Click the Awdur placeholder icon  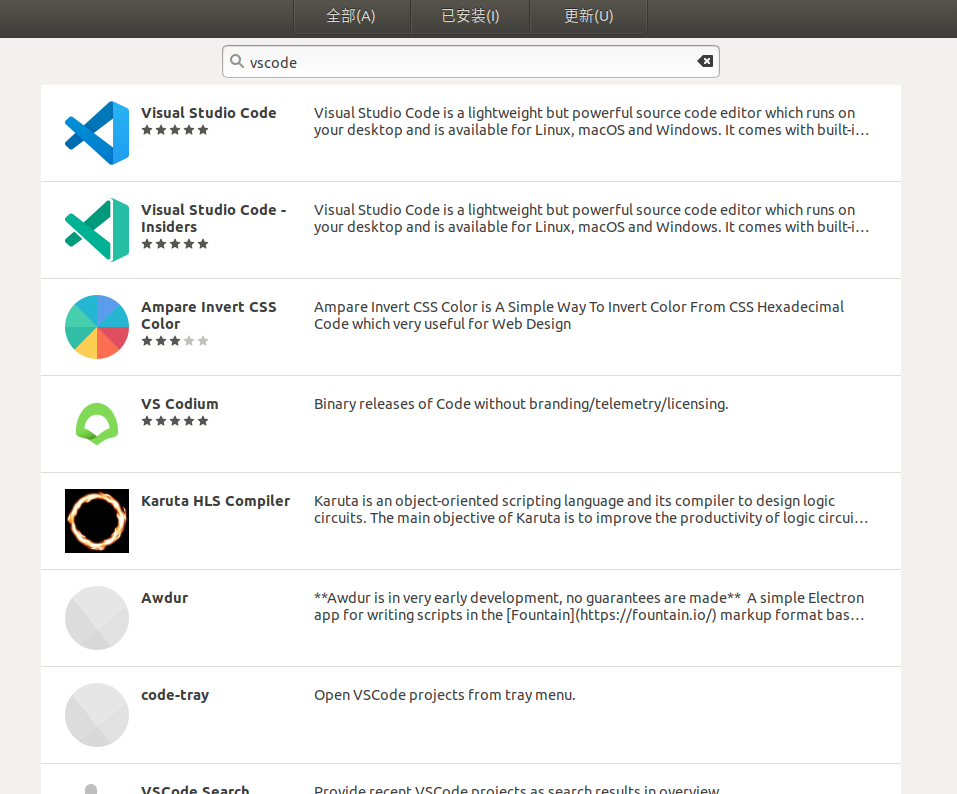click(x=97, y=618)
